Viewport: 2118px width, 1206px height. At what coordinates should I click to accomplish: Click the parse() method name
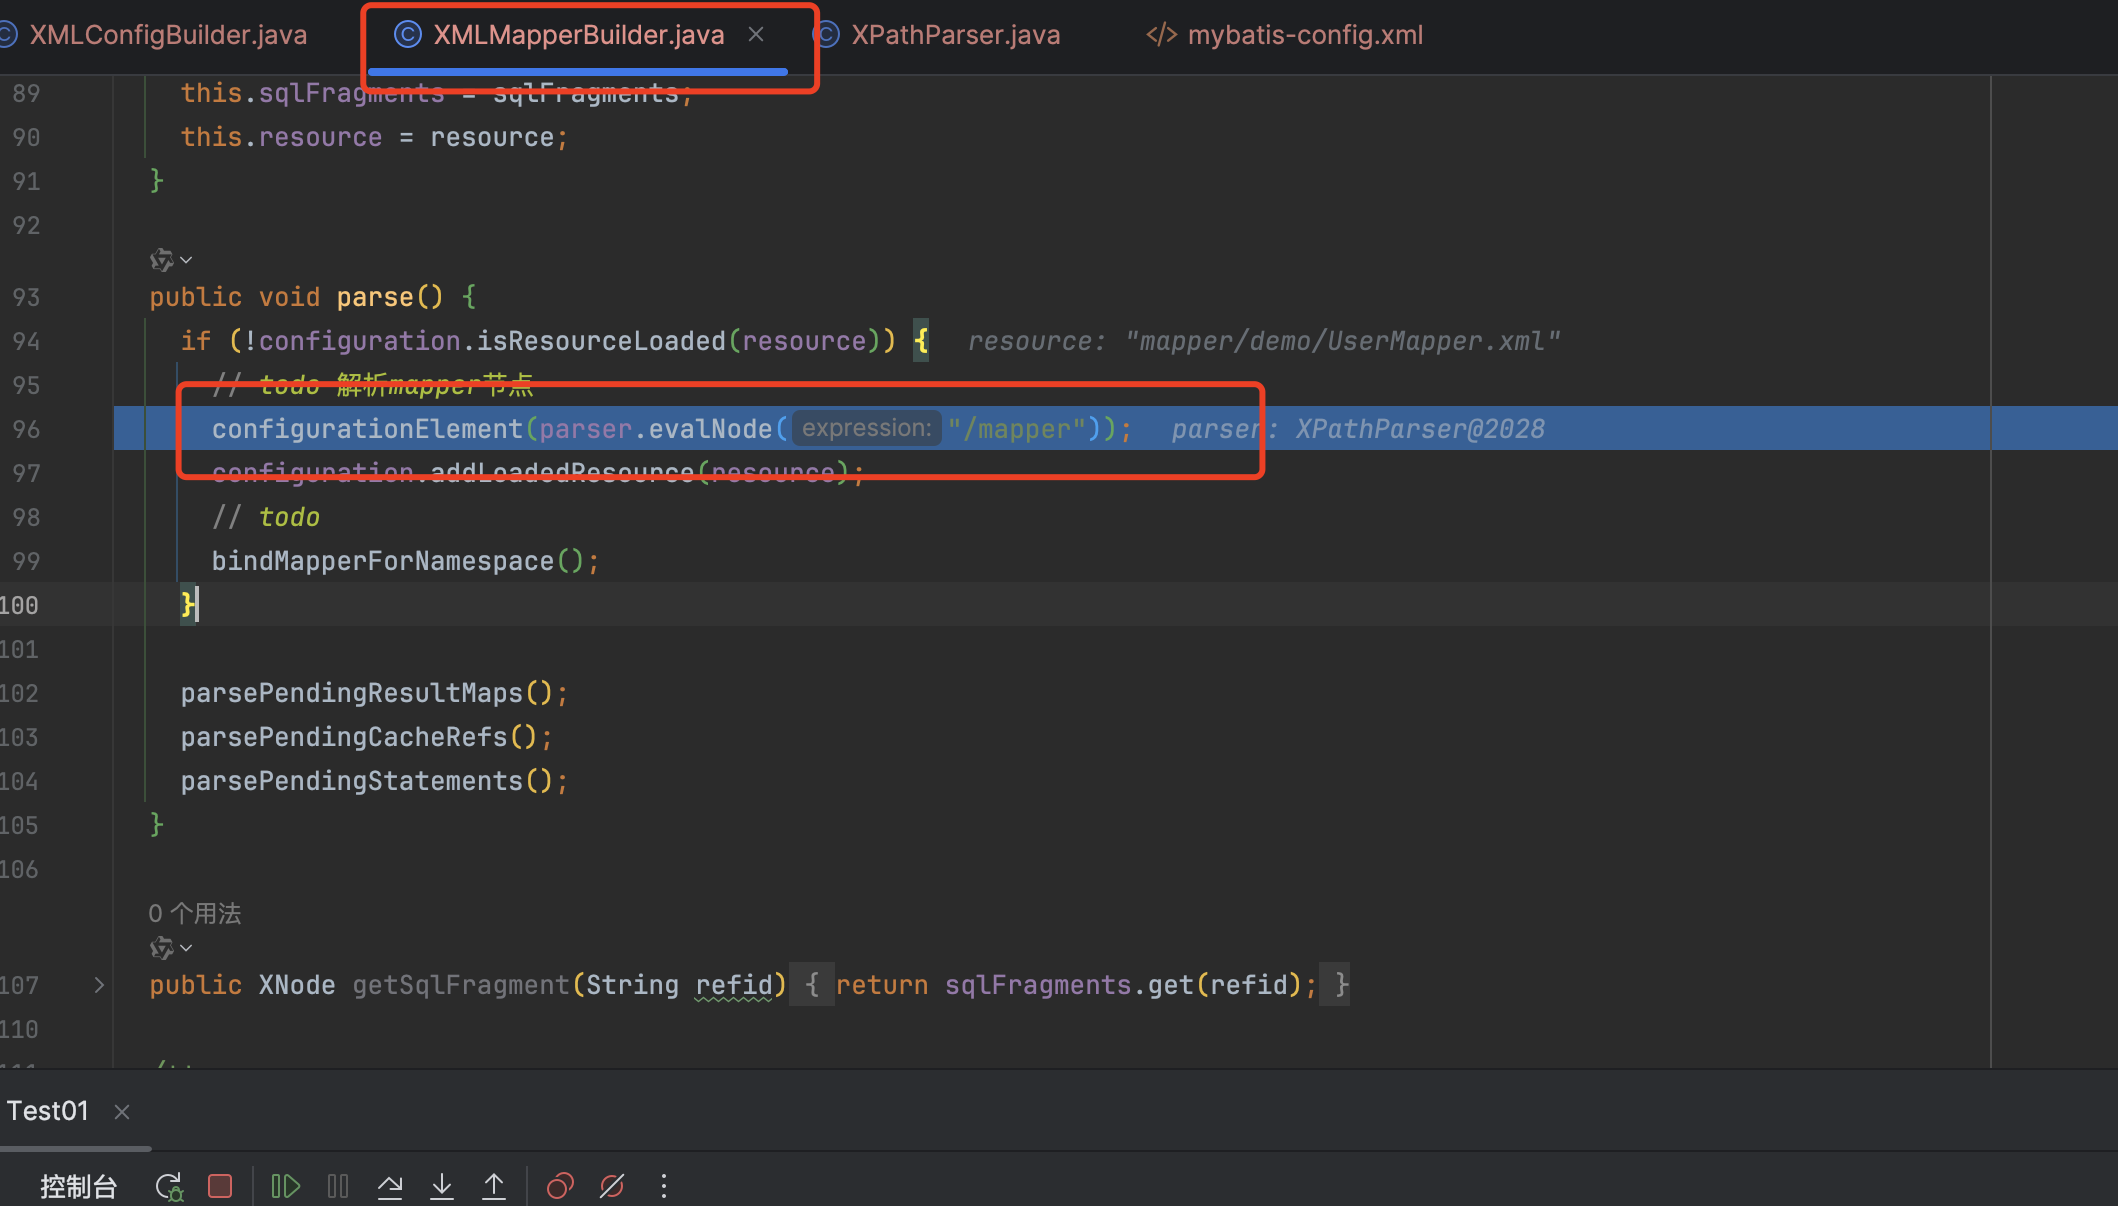pyautogui.click(x=375, y=297)
